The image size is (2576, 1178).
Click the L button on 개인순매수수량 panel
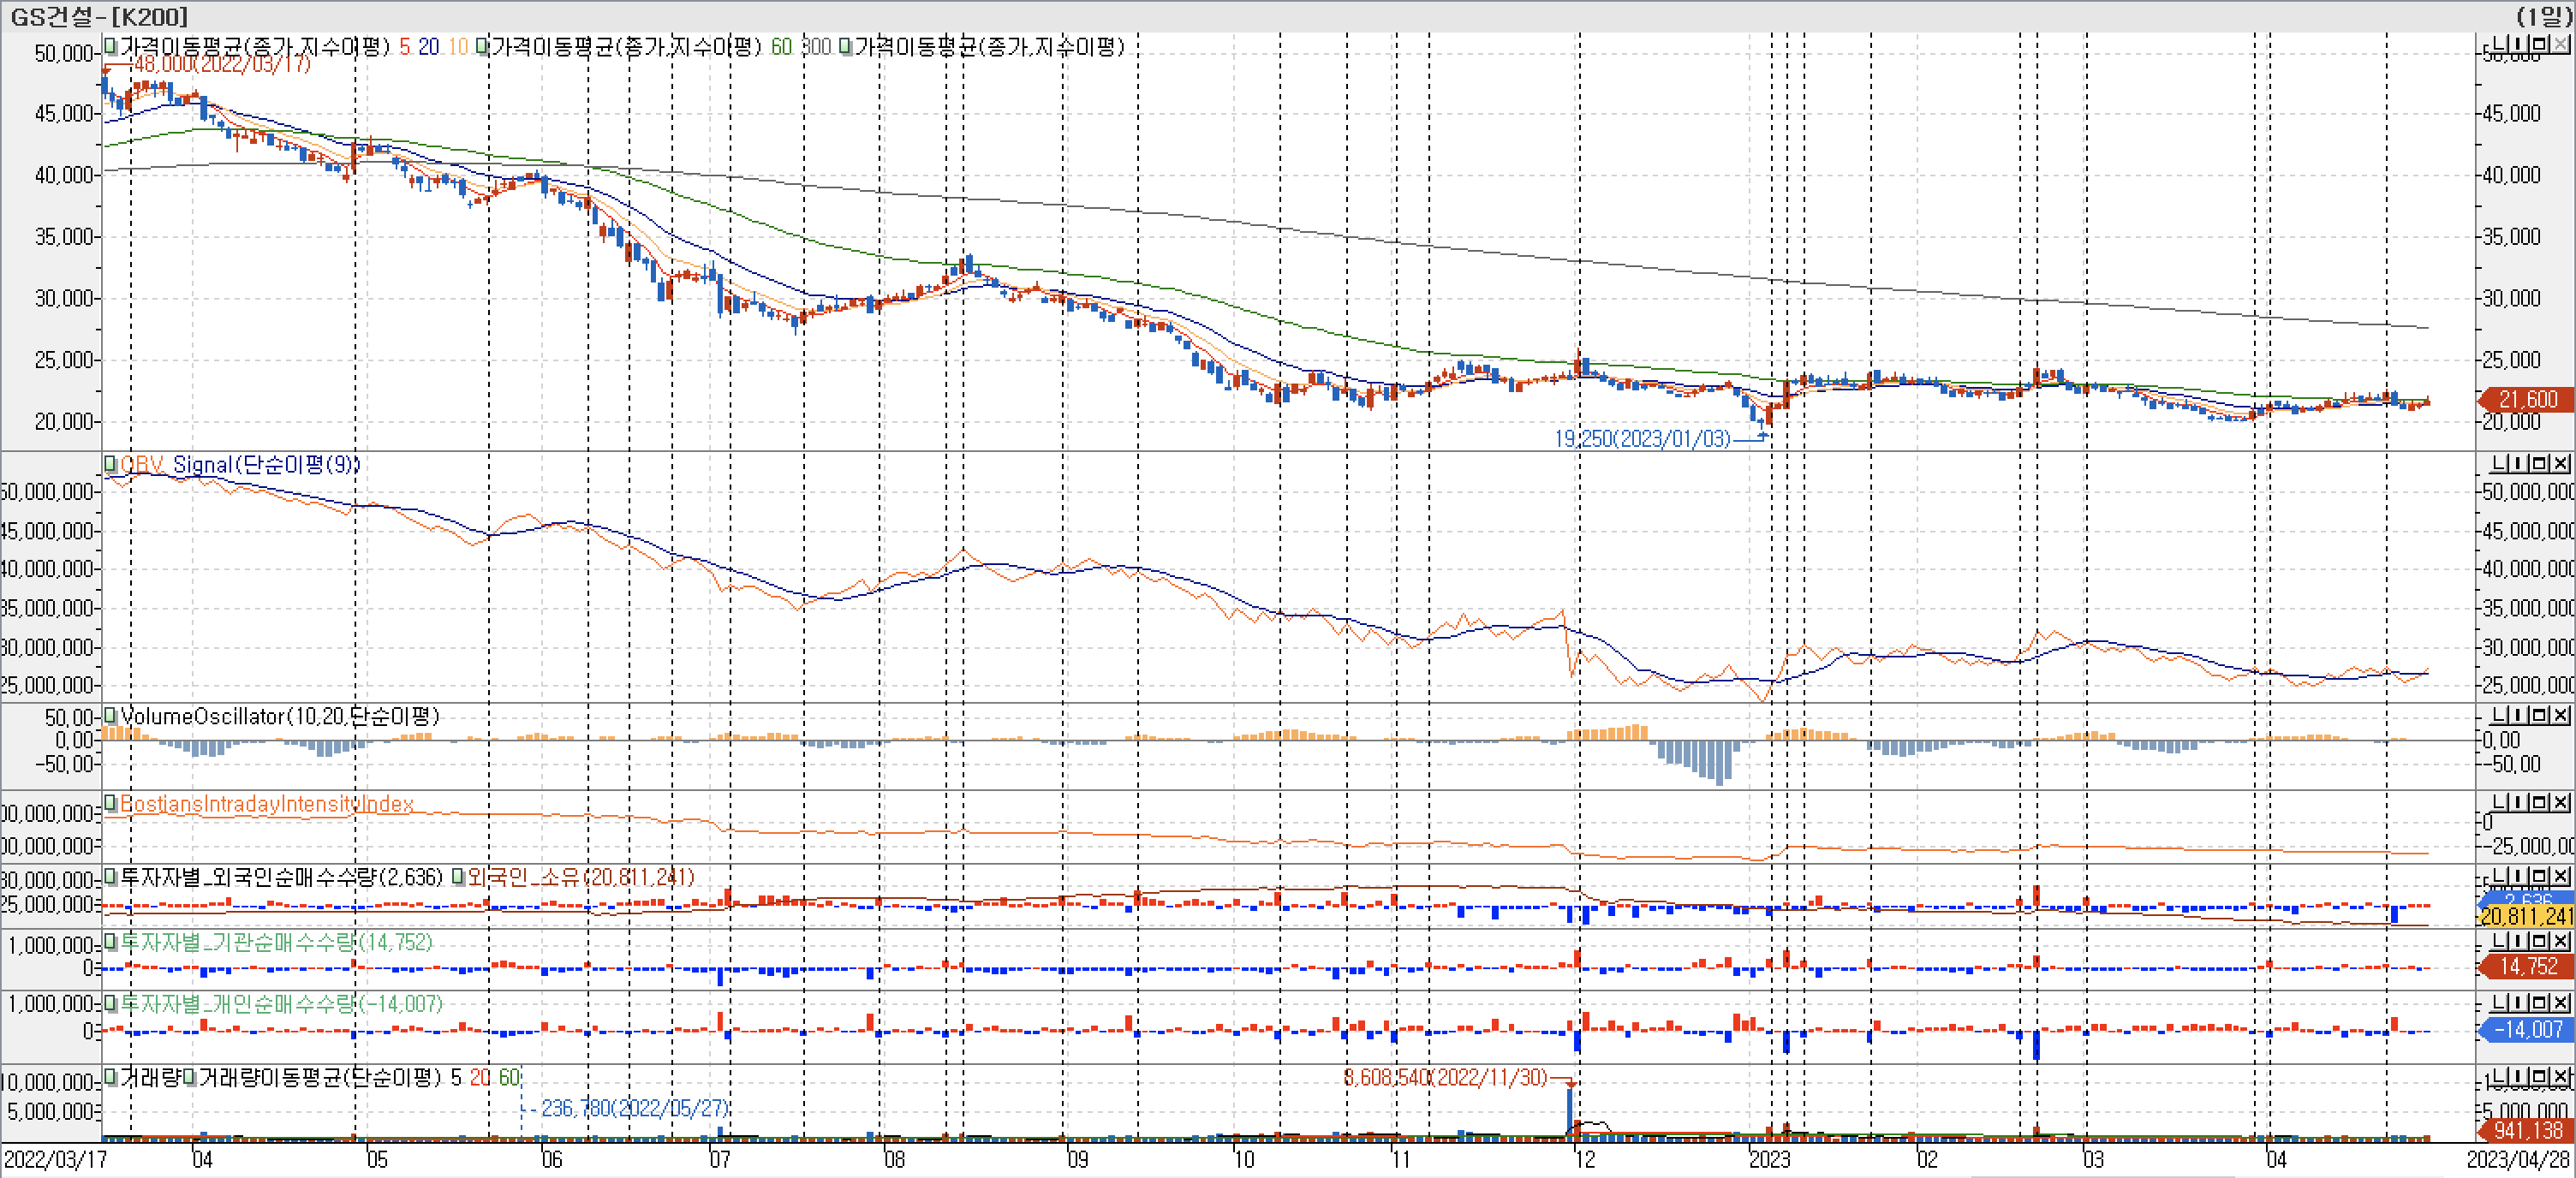pyautogui.click(x=2497, y=1003)
